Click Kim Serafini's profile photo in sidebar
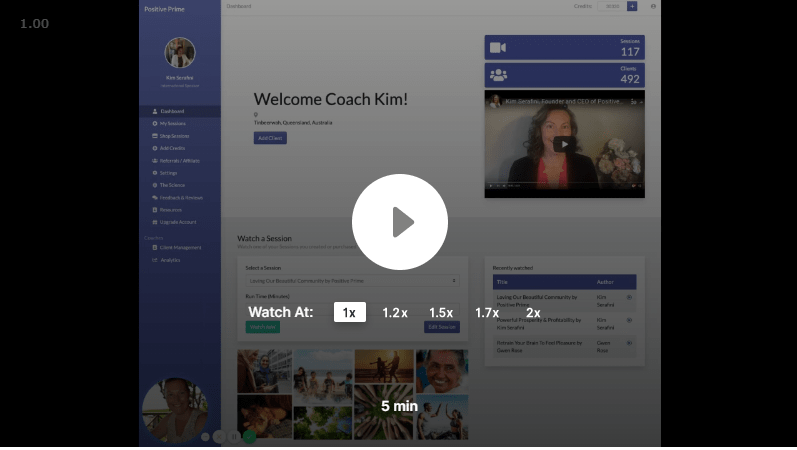This screenshot has width=797, height=450. [179, 52]
